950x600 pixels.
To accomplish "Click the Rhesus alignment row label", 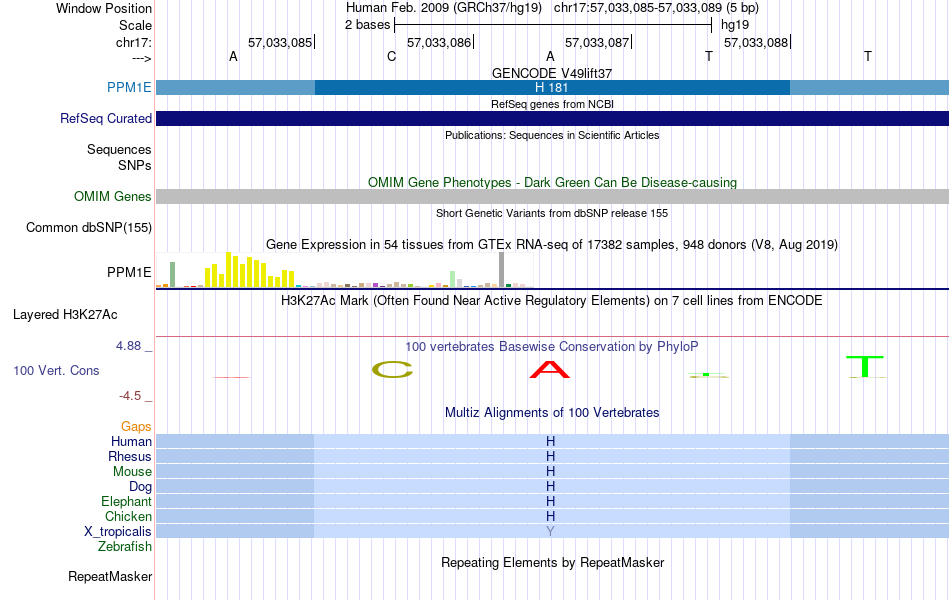I will pos(130,456).
